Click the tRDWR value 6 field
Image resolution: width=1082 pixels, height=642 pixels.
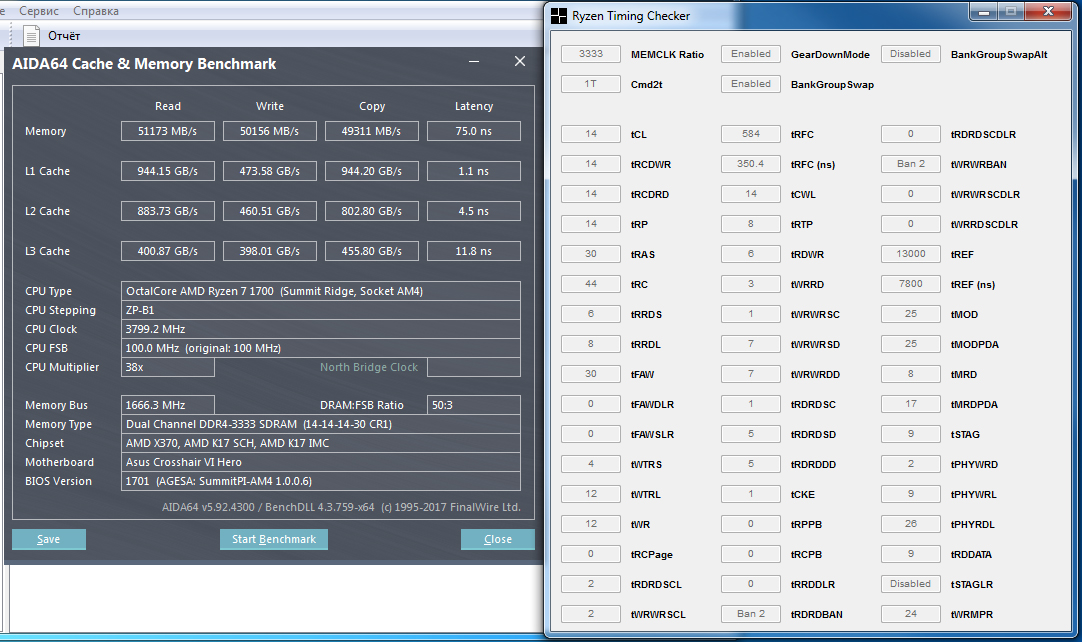[751, 254]
